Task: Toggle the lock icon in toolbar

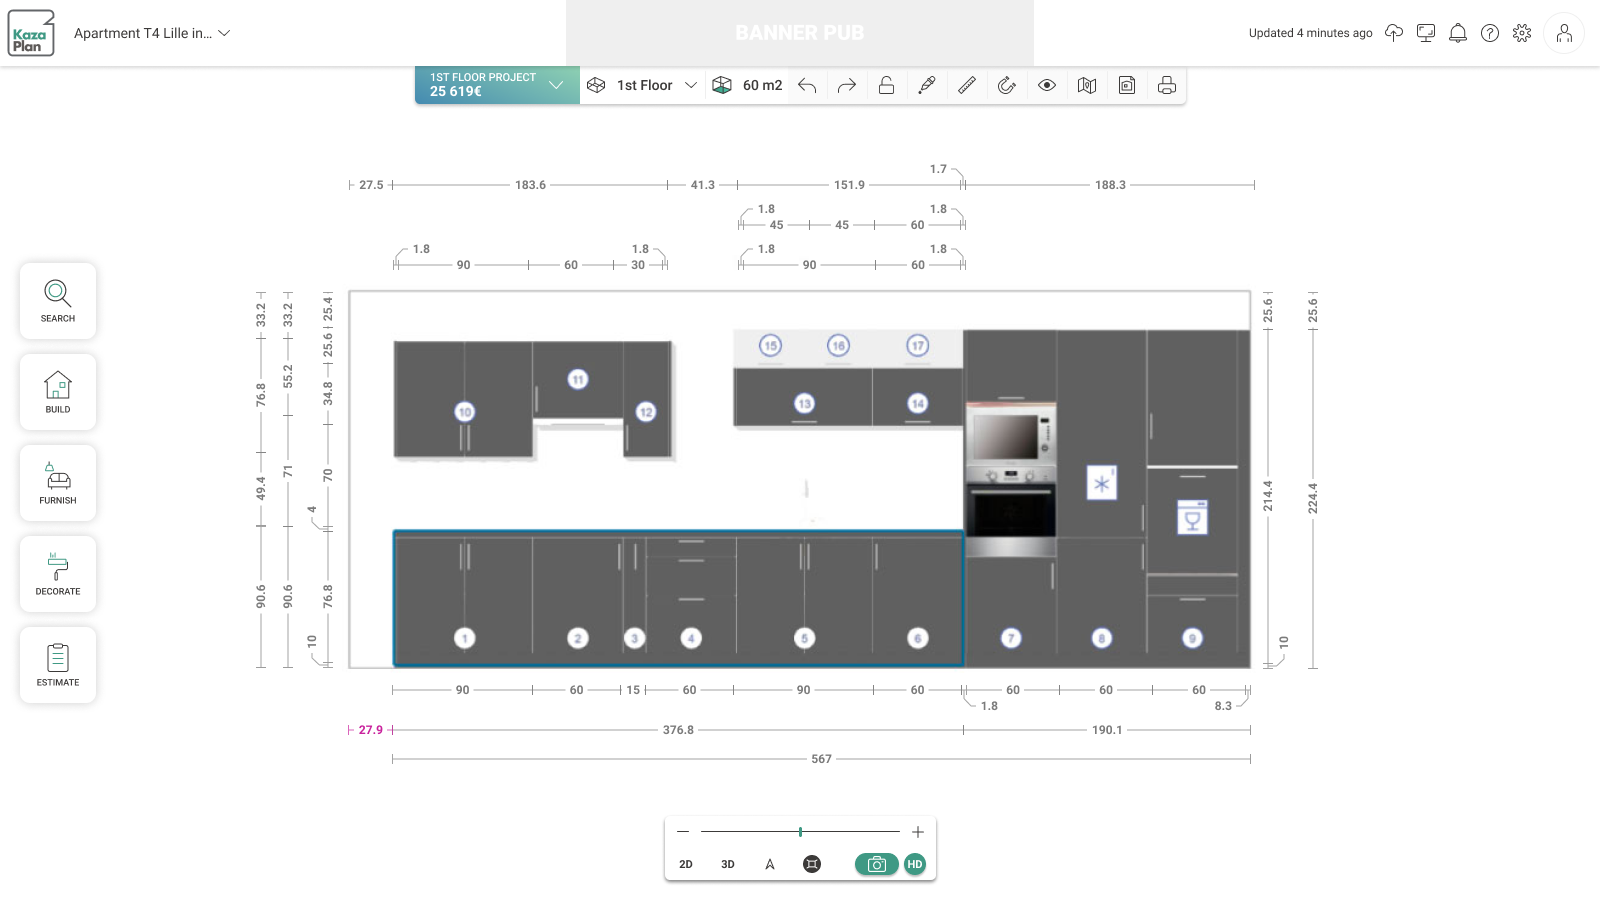Action: 886,86
